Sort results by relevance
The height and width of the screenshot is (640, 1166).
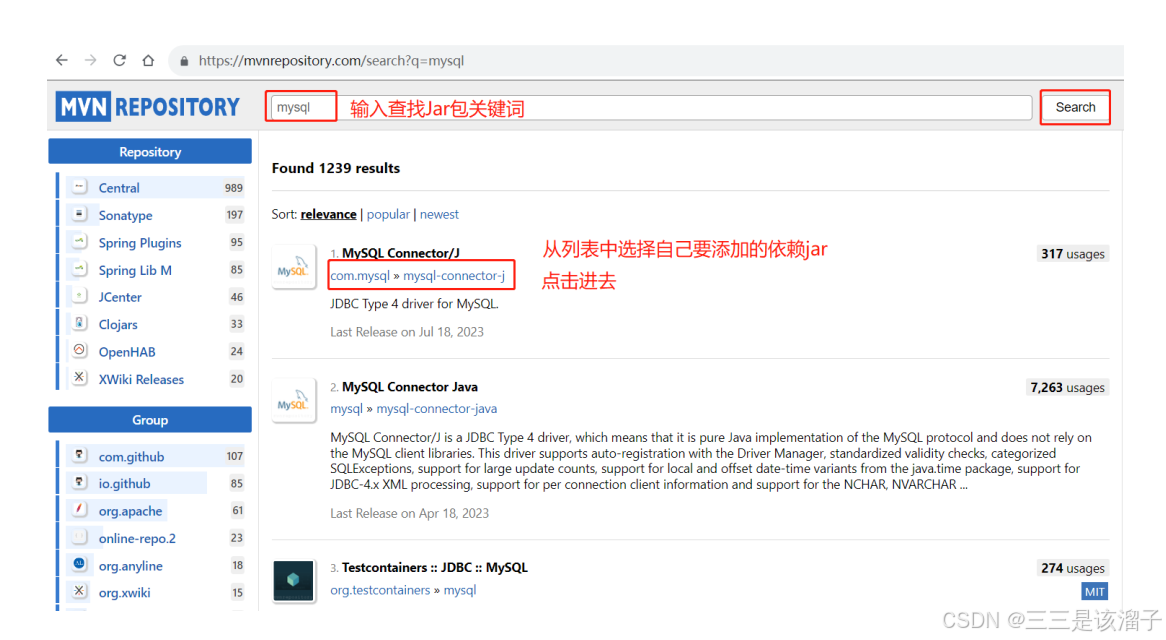[x=328, y=214]
